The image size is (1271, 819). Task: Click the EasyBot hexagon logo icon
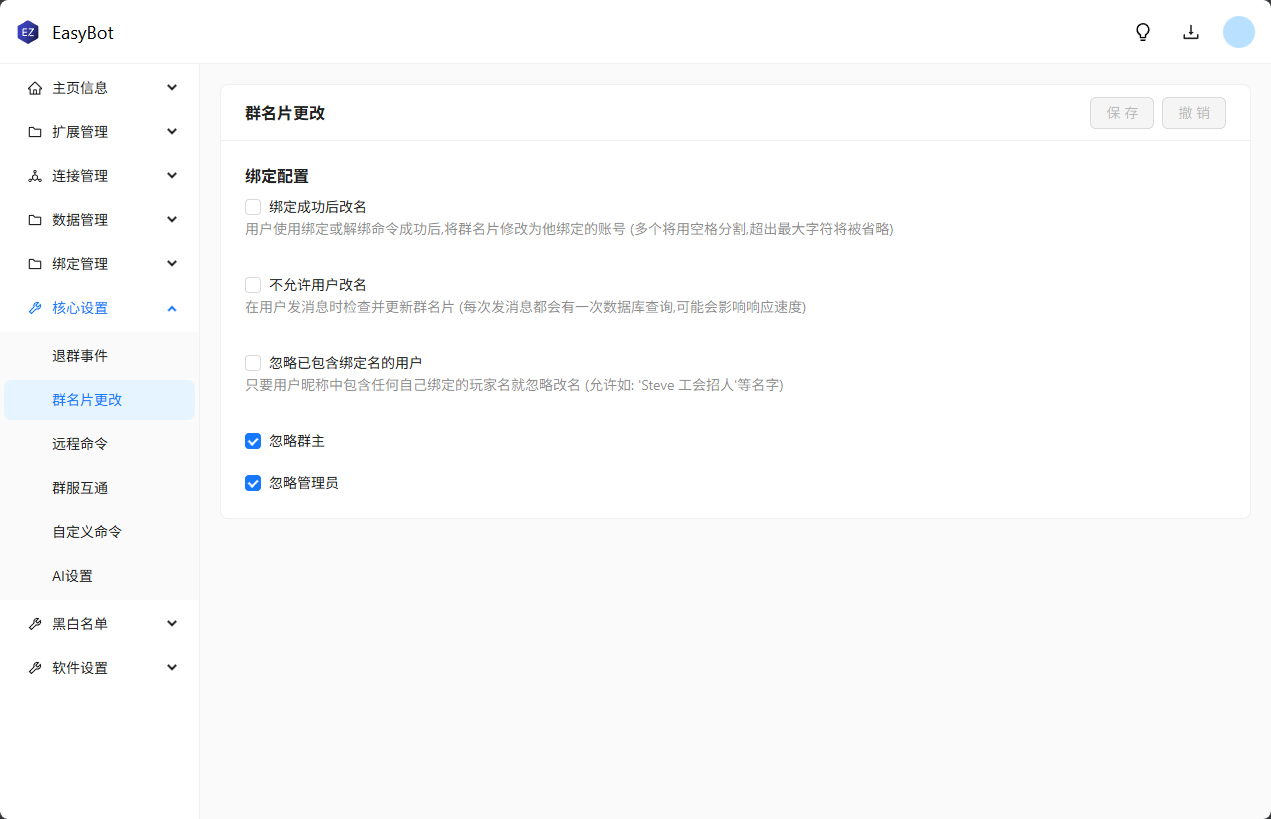[x=28, y=32]
